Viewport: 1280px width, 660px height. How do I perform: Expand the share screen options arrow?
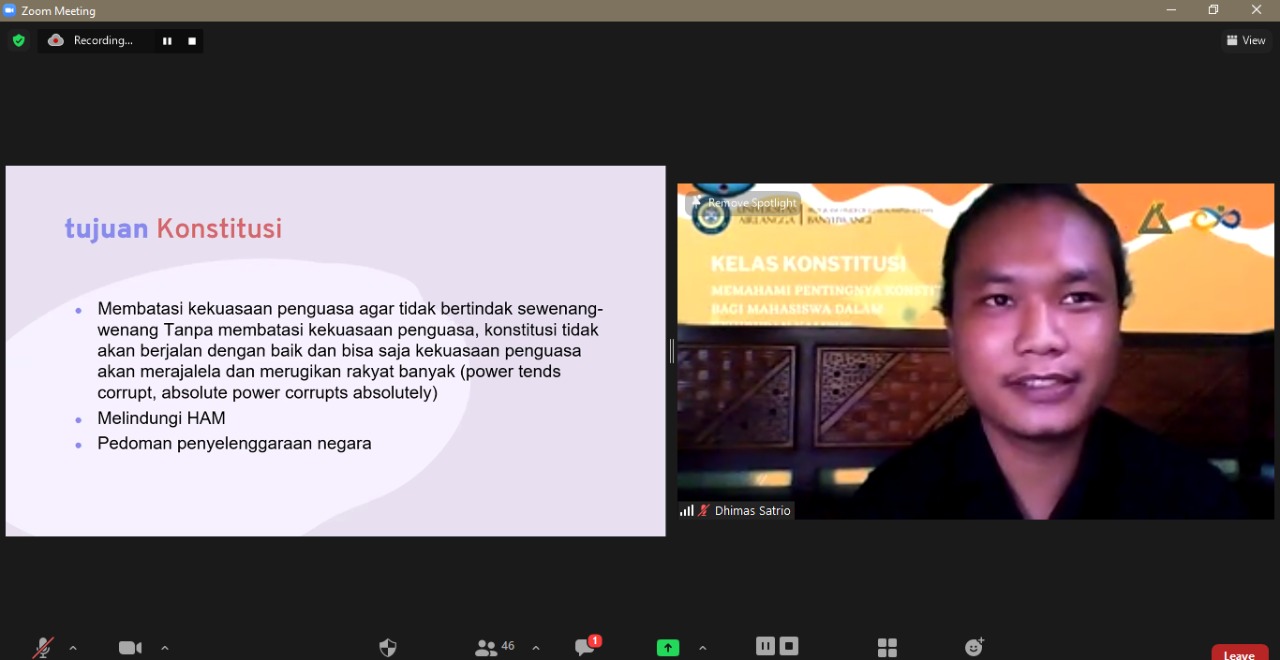tap(702, 648)
